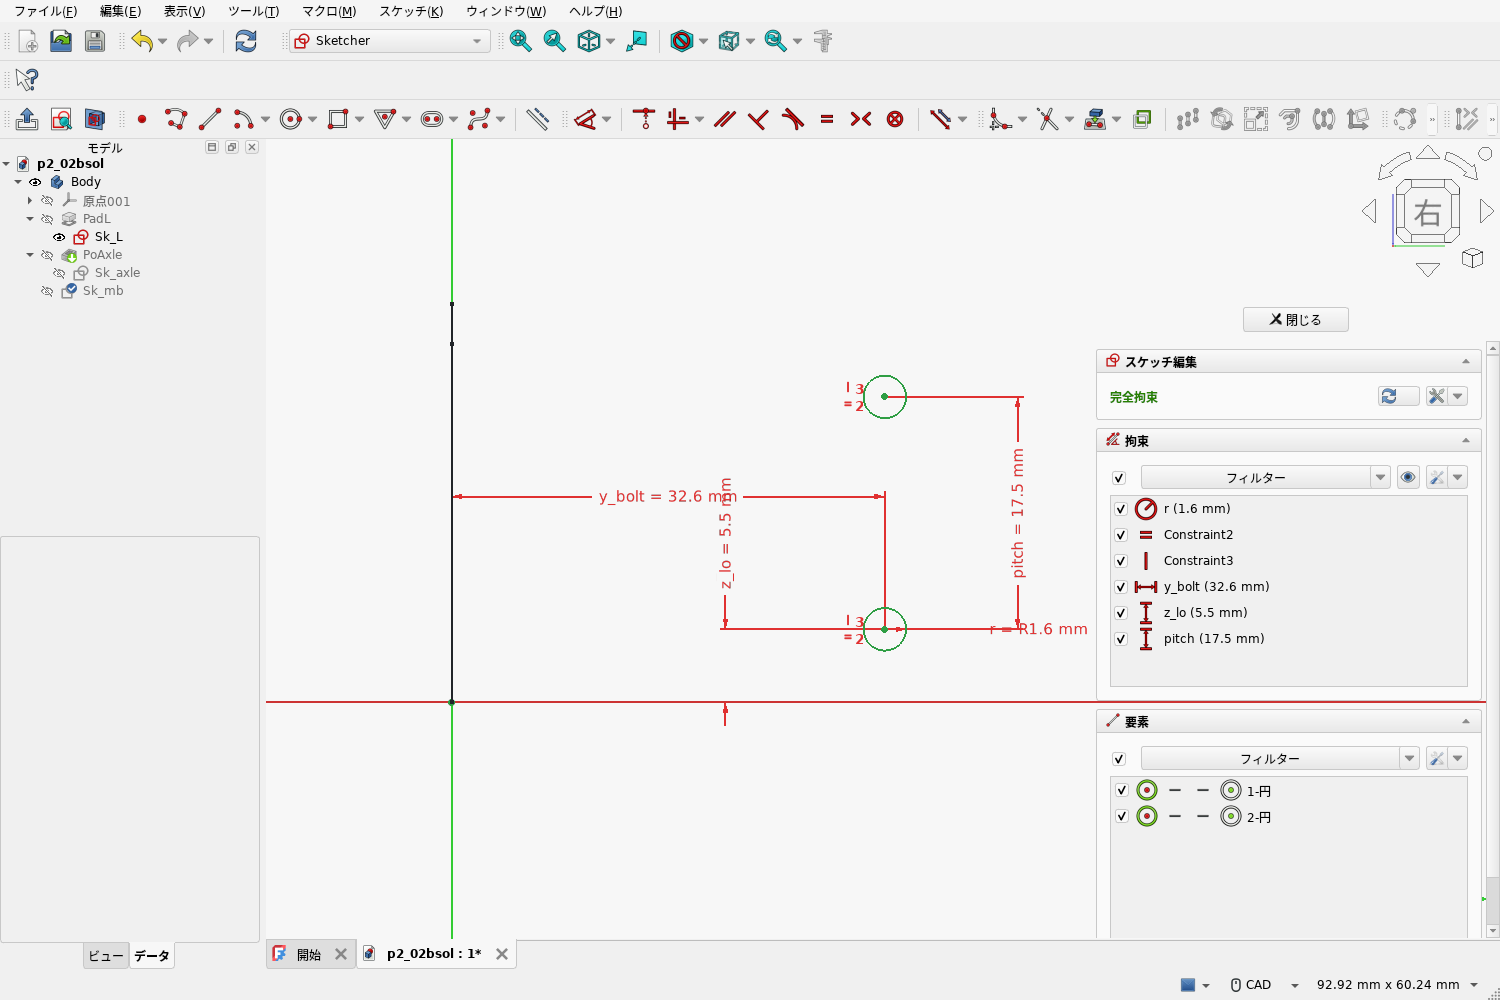Screen dimensions: 1500x1000
Task: Apply the symmetric constraint tool
Action: pos(861,119)
